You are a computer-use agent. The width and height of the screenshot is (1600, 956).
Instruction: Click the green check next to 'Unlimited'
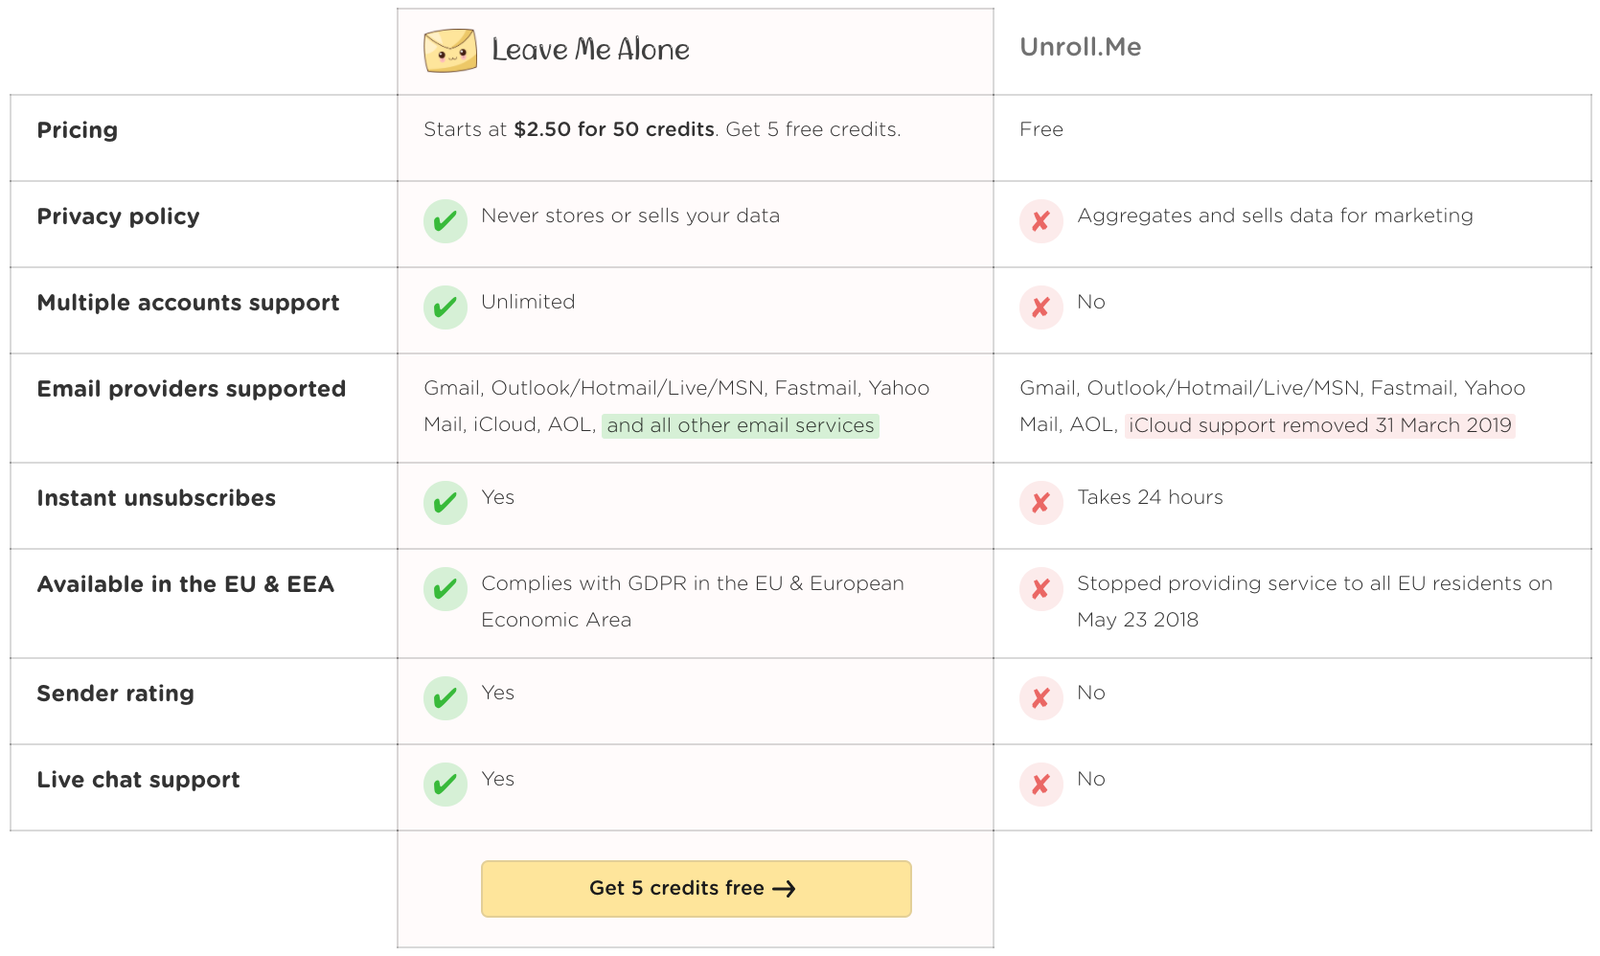[x=445, y=307]
